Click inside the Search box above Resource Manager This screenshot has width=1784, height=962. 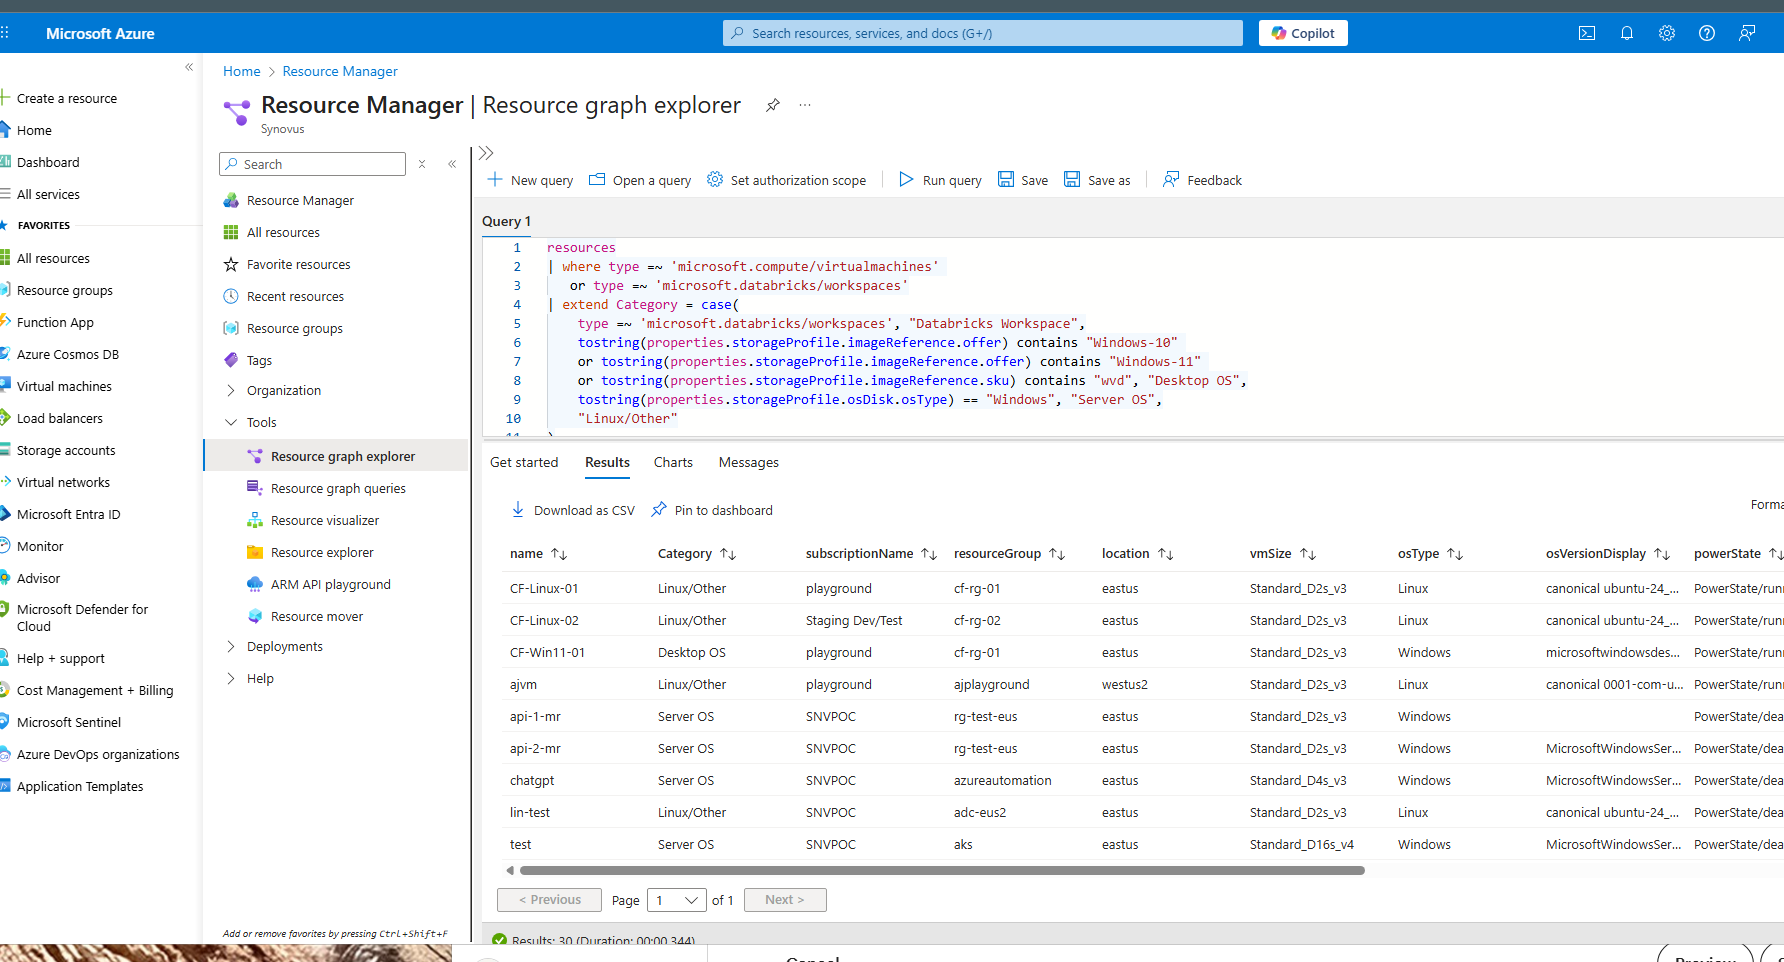pyautogui.click(x=312, y=163)
